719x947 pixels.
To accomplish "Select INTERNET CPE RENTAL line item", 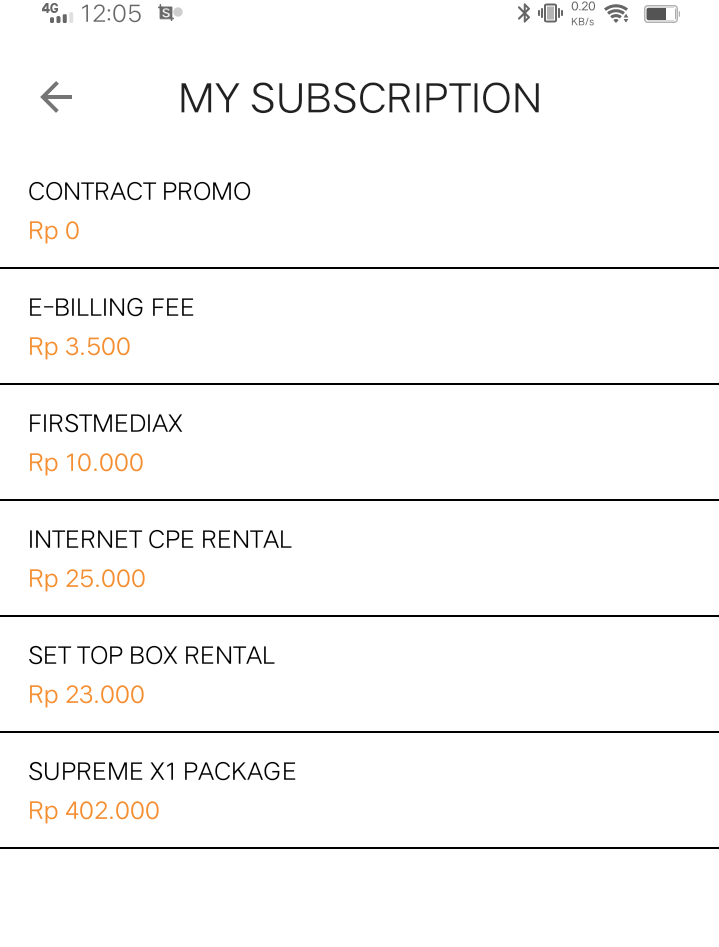I will point(160,539).
